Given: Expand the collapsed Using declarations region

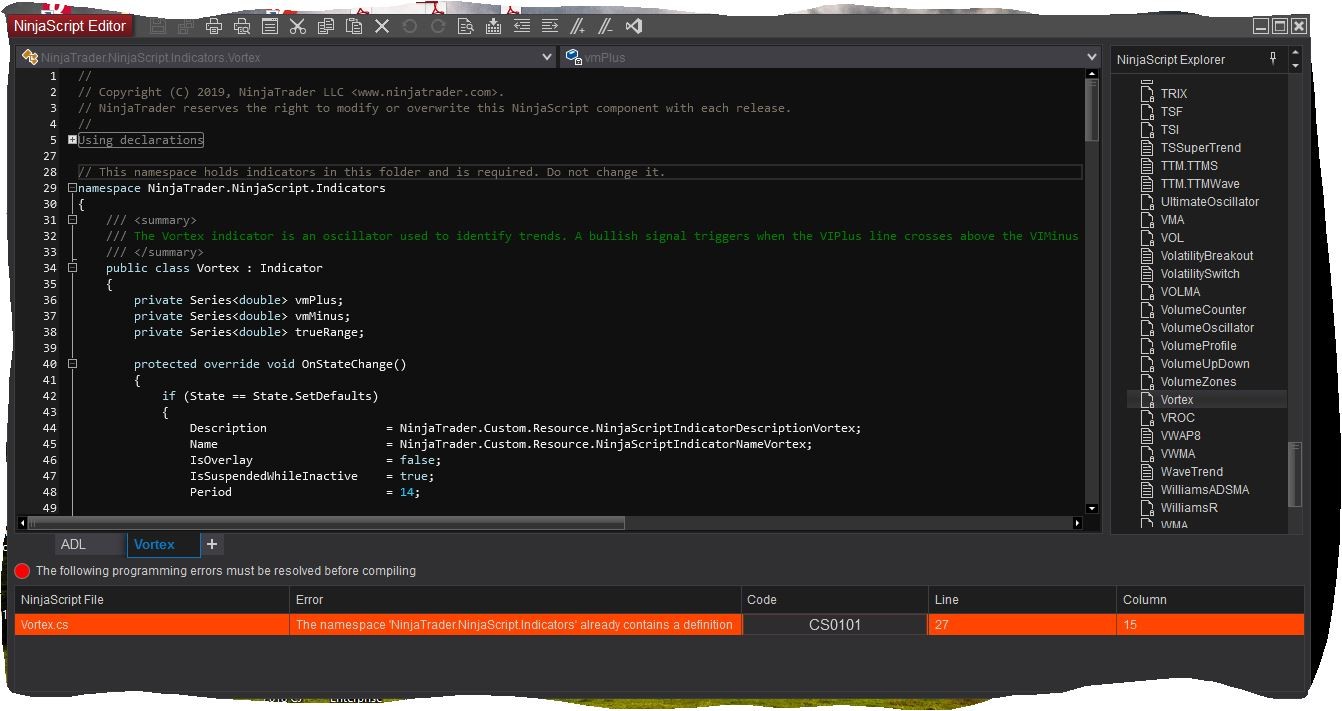Looking at the screenshot, I should click(x=72, y=140).
